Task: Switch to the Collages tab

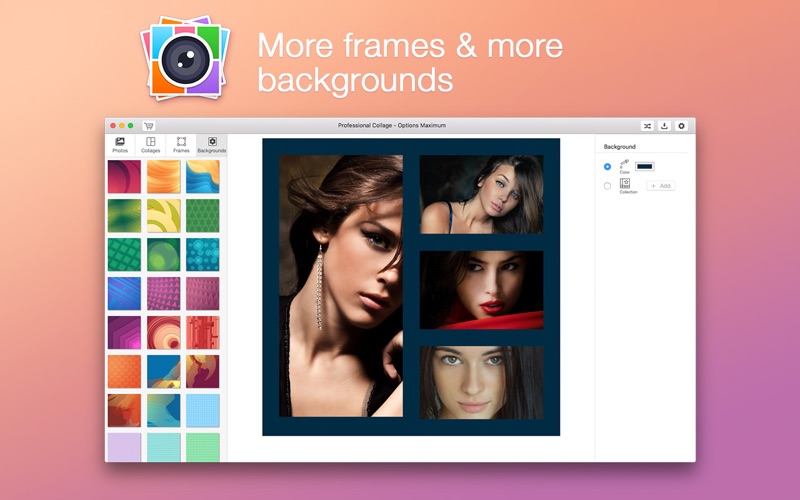Action: (151, 145)
